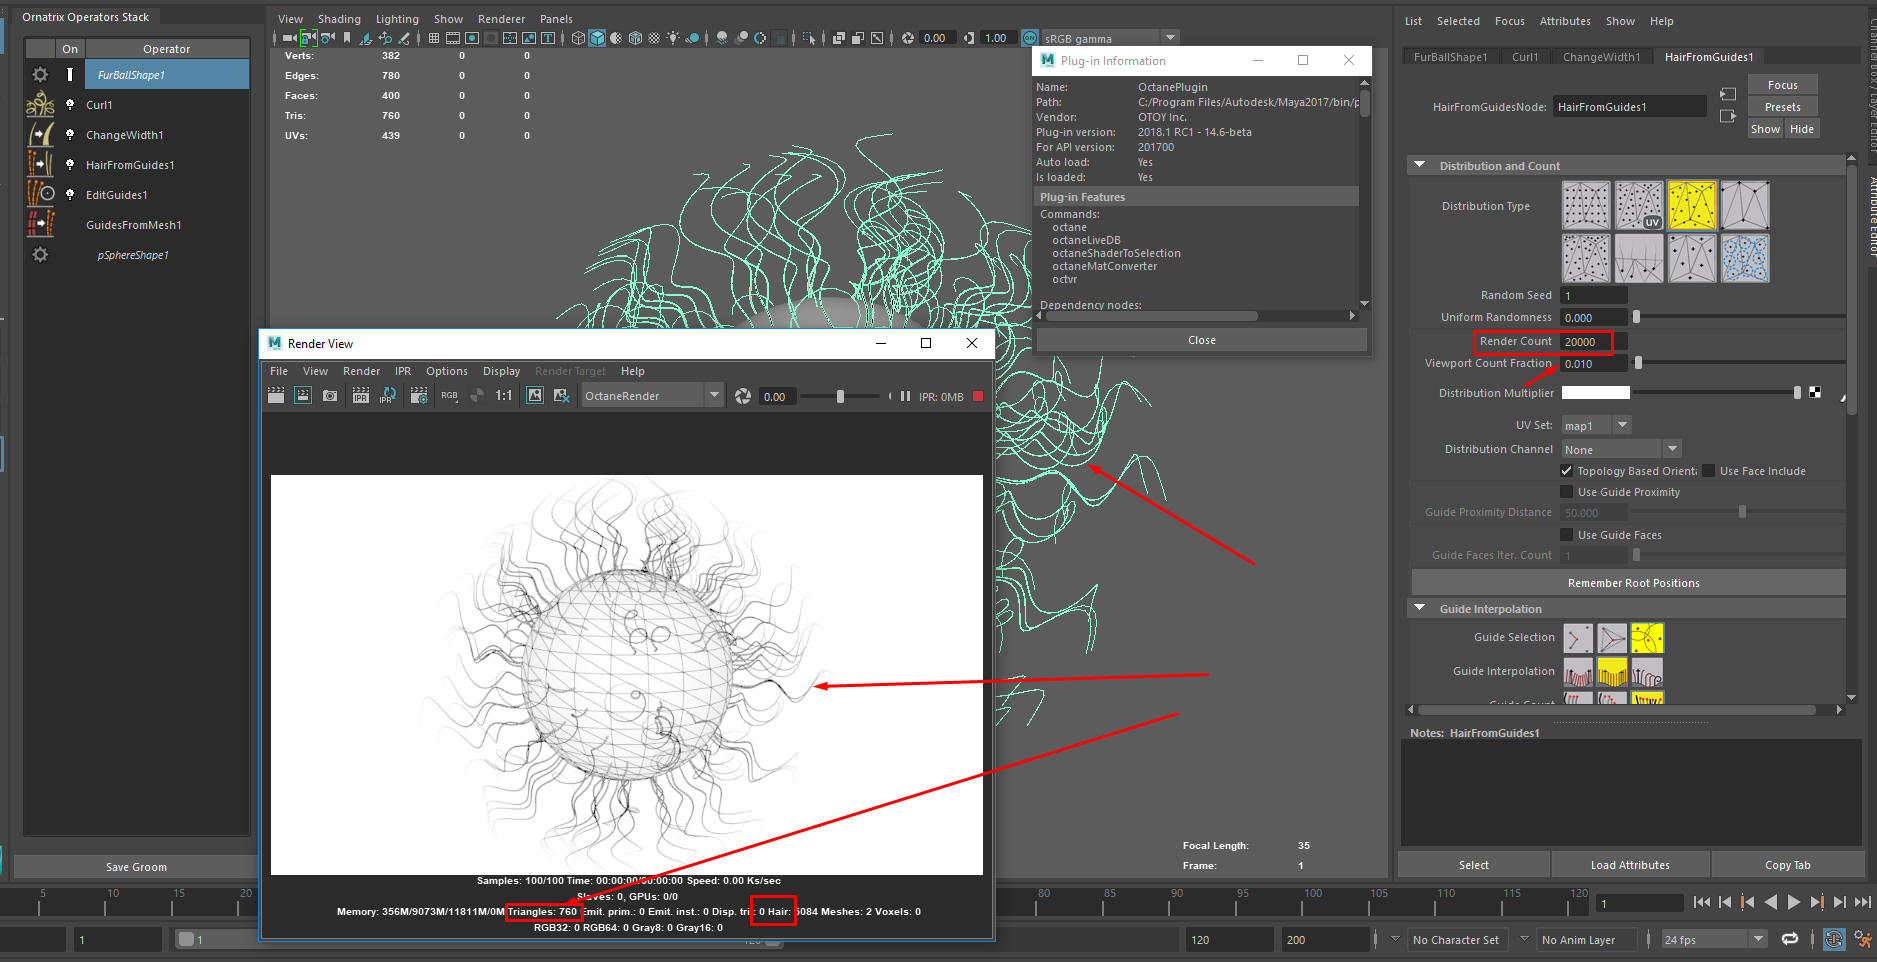The image size is (1877, 962).
Task: Remove the image from Render View
Action: click(561, 396)
